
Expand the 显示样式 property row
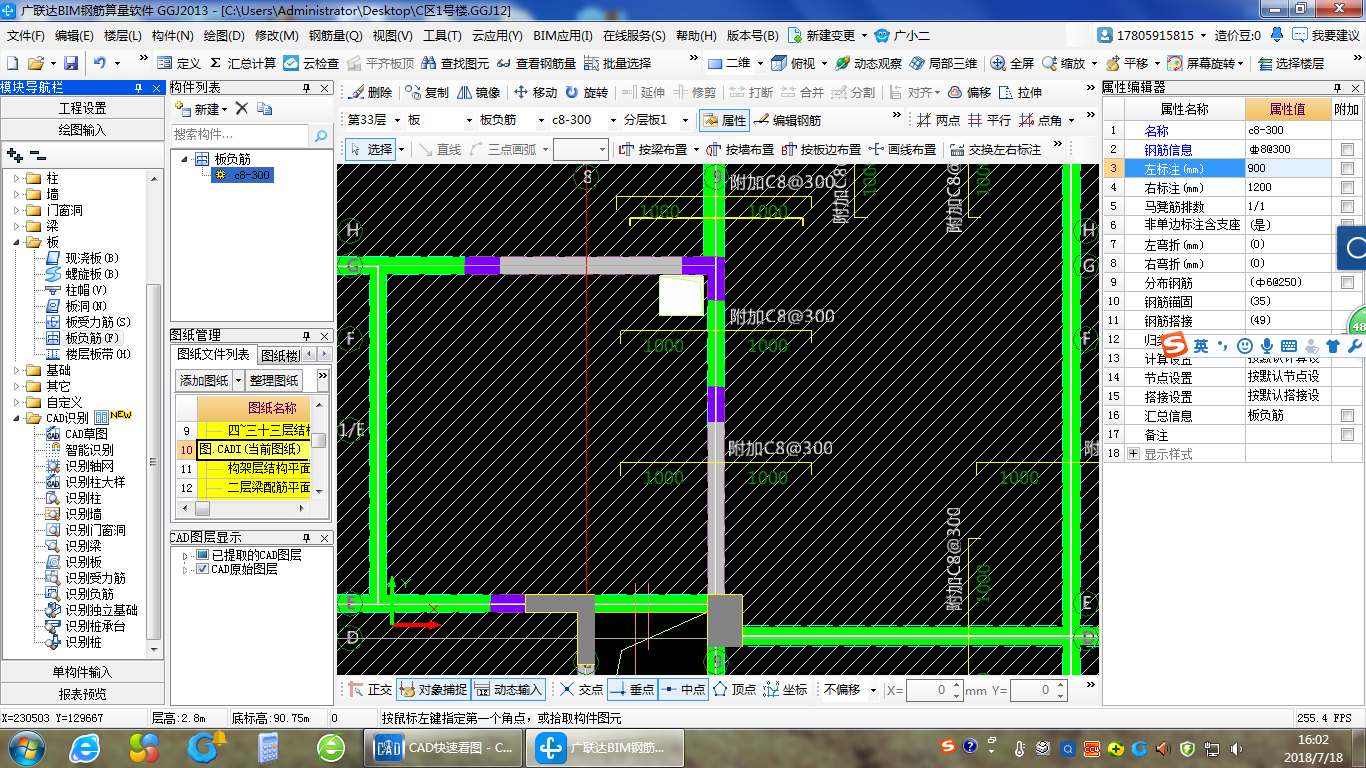pyautogui.click(x=1133, y=454)
